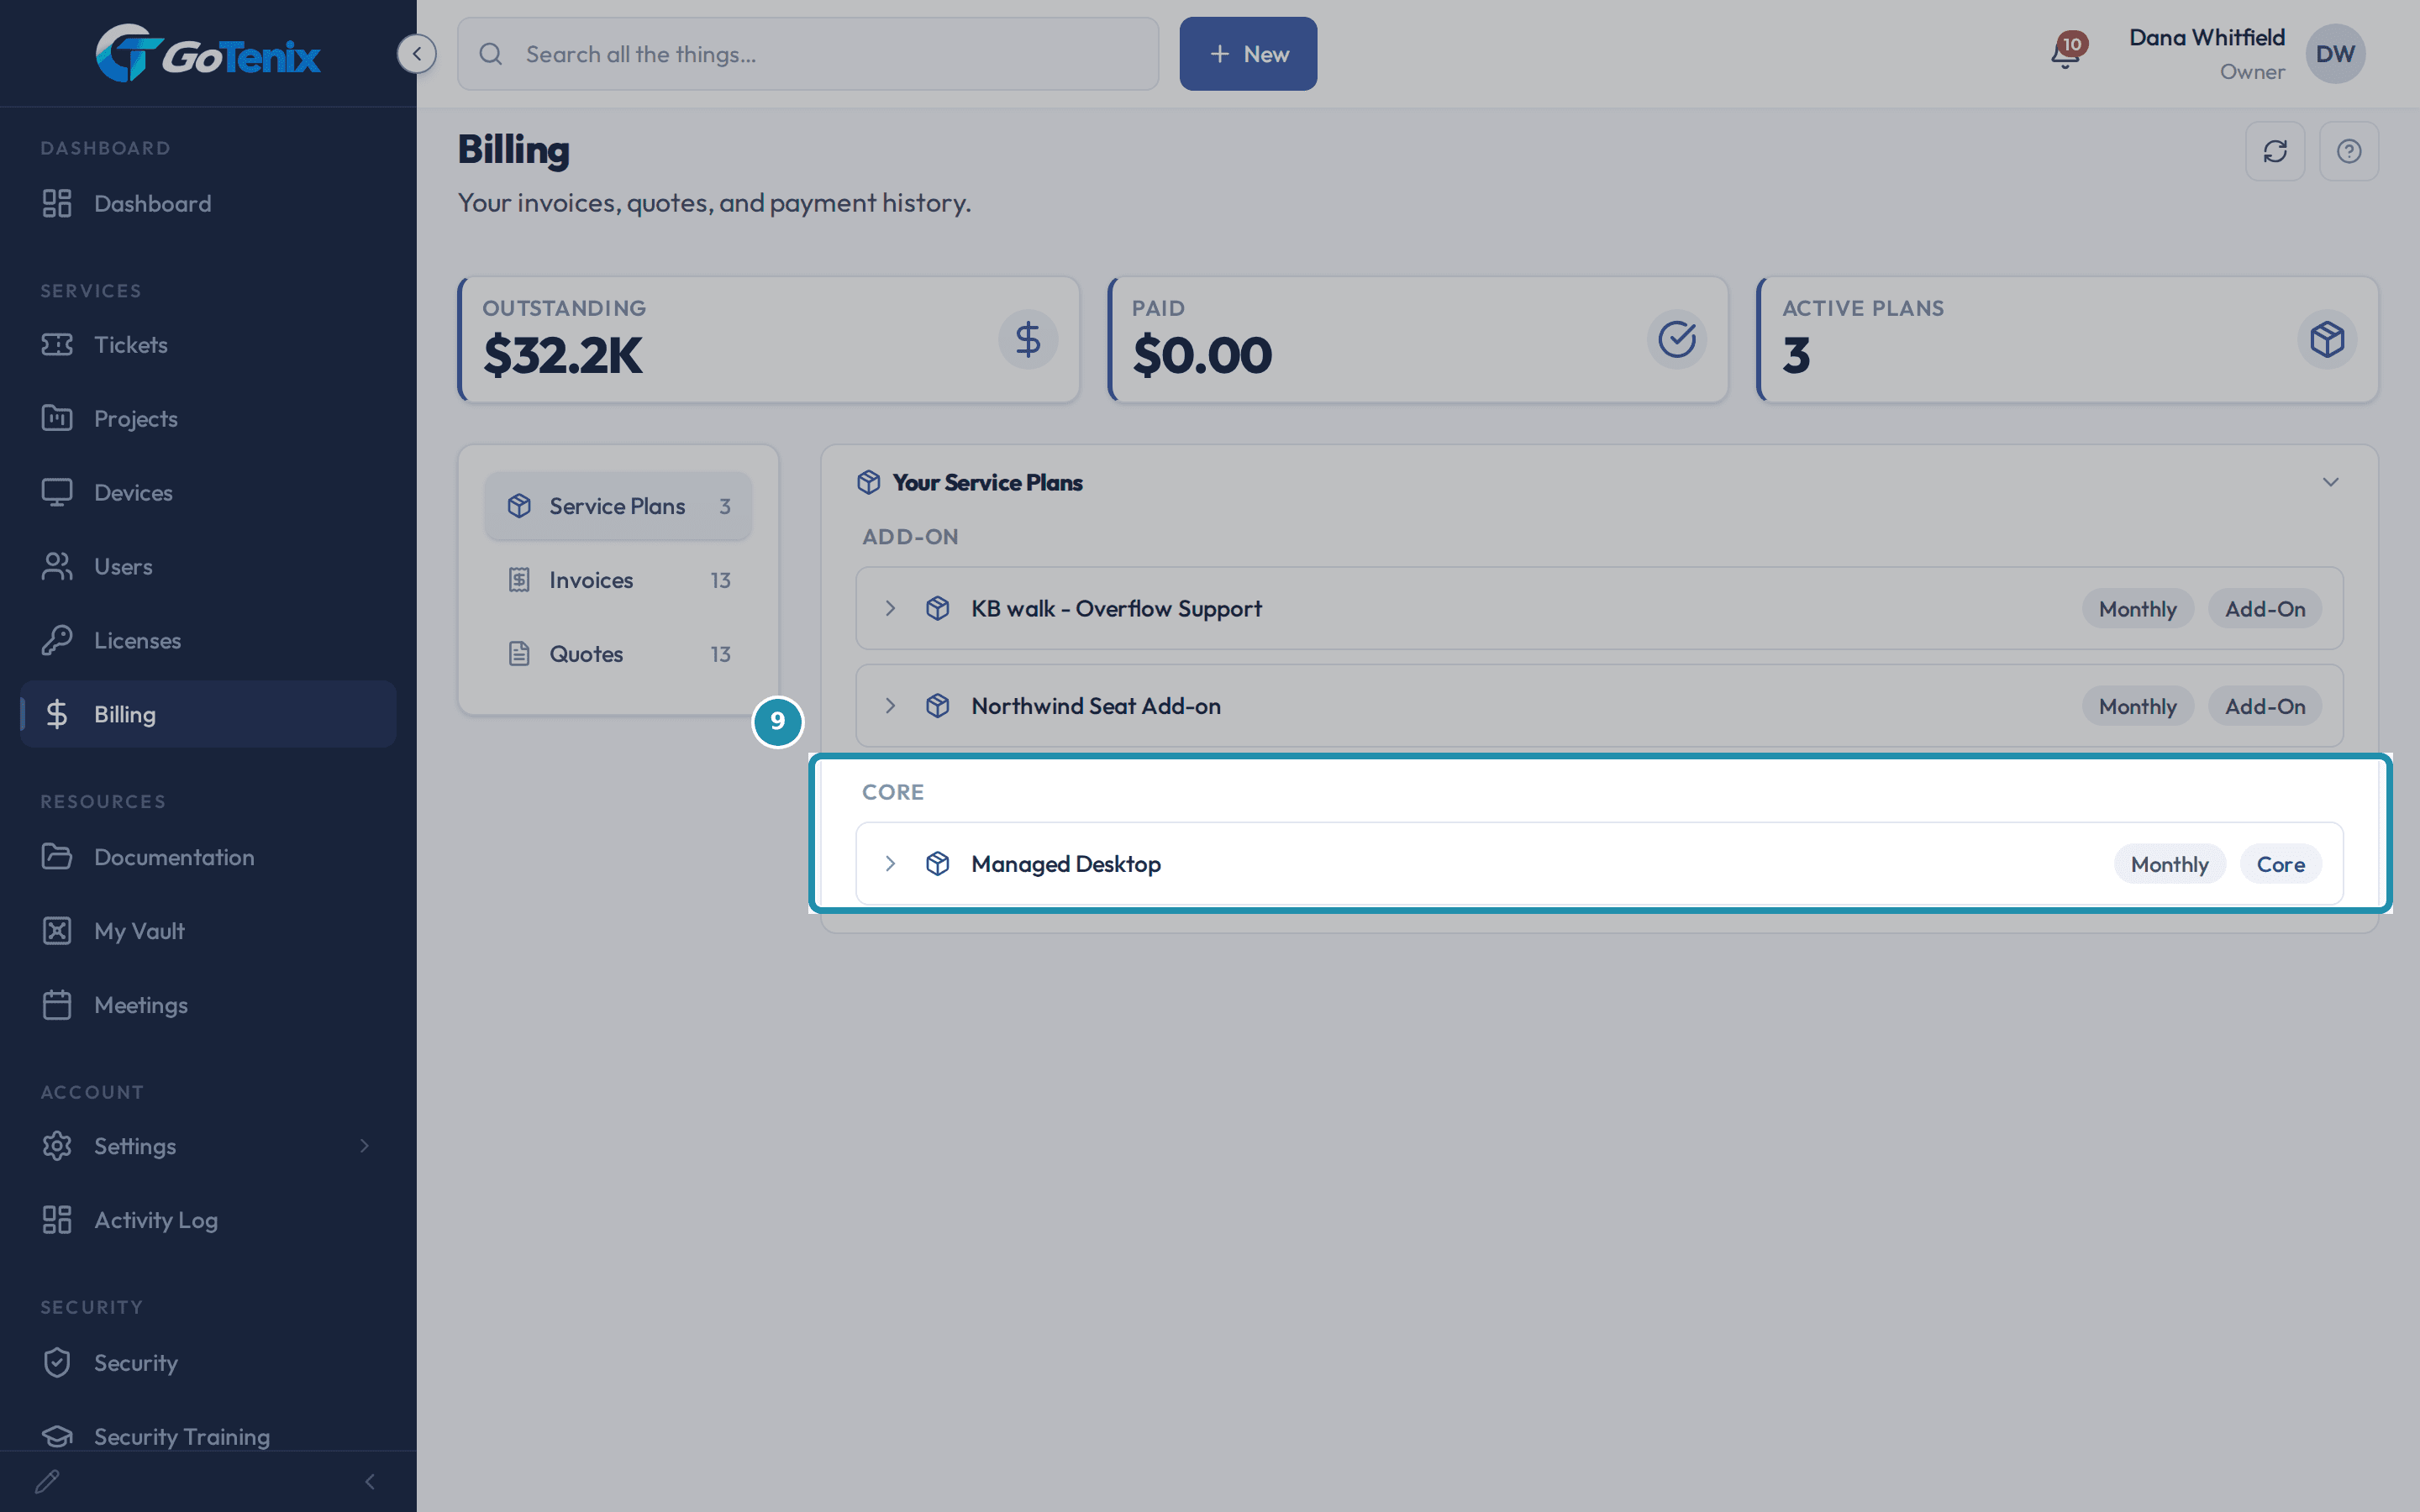Click the Dana Whitfield user name
Viewport: 2420px width, 1512px height.
coord(2206,38)
